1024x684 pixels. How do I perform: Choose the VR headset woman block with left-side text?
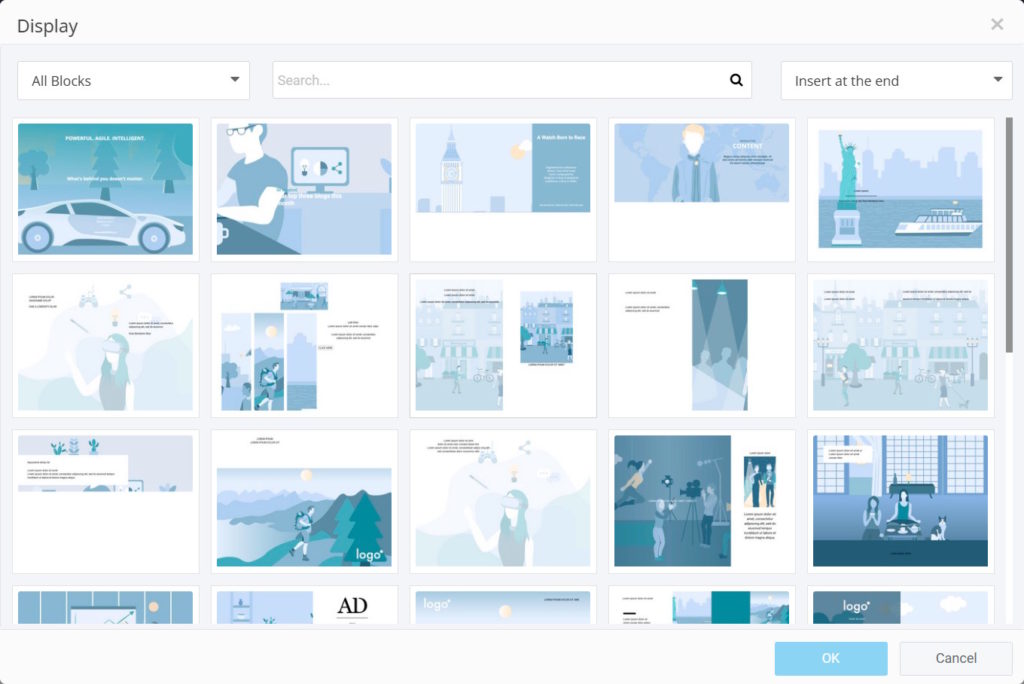[x=106, y=346]
